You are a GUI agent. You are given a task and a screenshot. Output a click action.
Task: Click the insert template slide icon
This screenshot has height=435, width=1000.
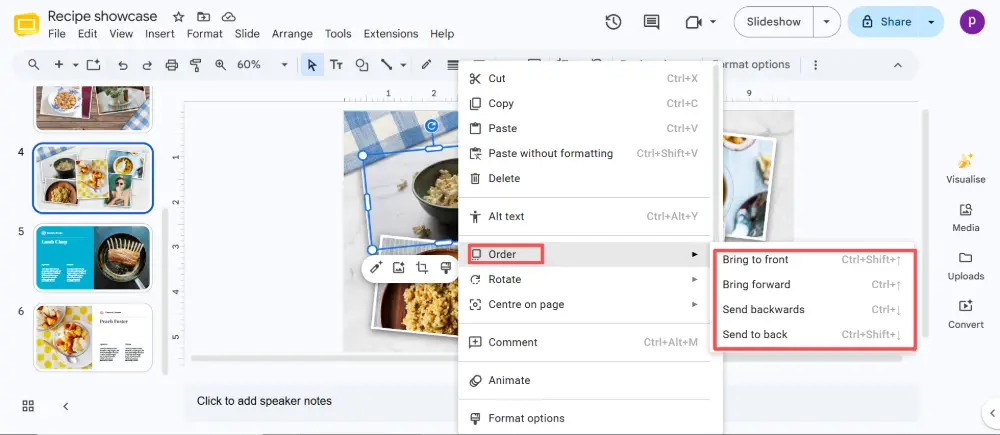pos(94,64)
